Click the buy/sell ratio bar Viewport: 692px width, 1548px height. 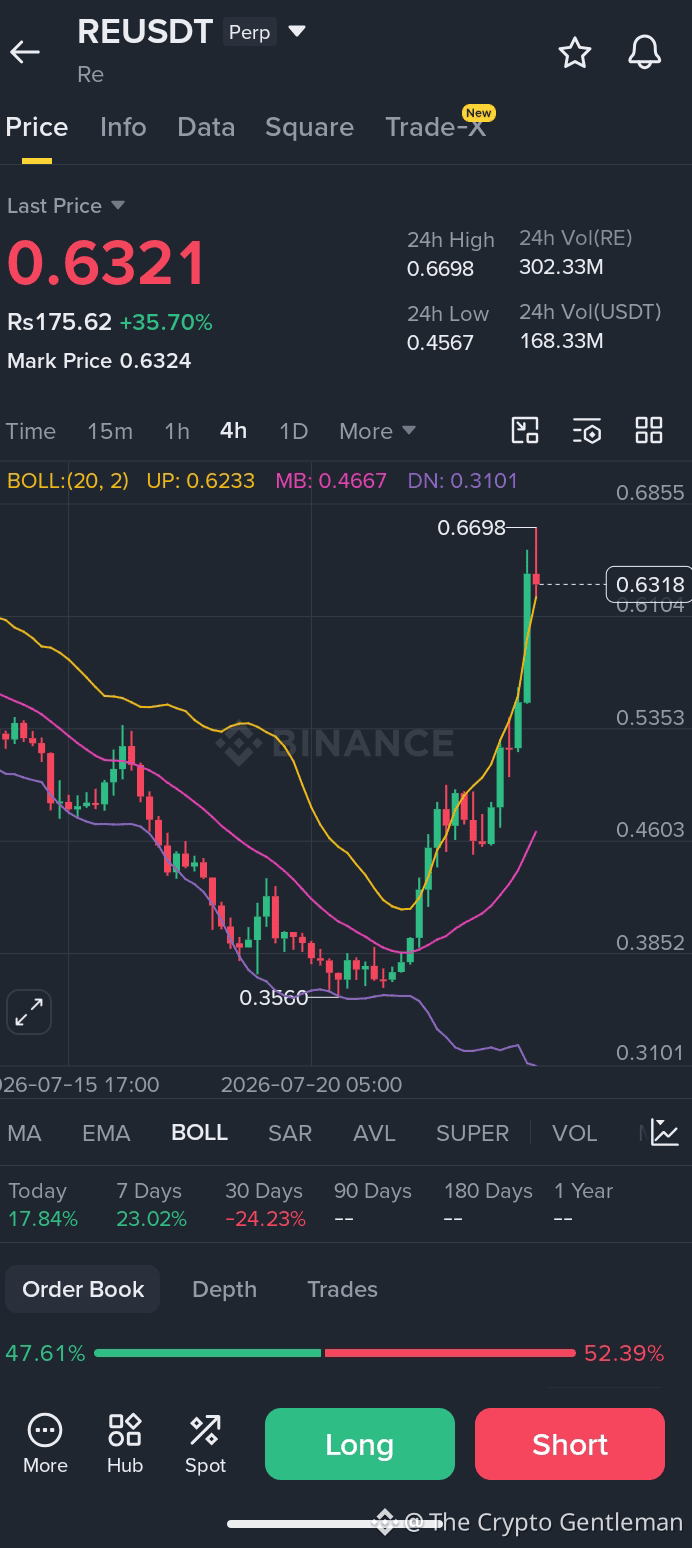[x=335, y=1353]
